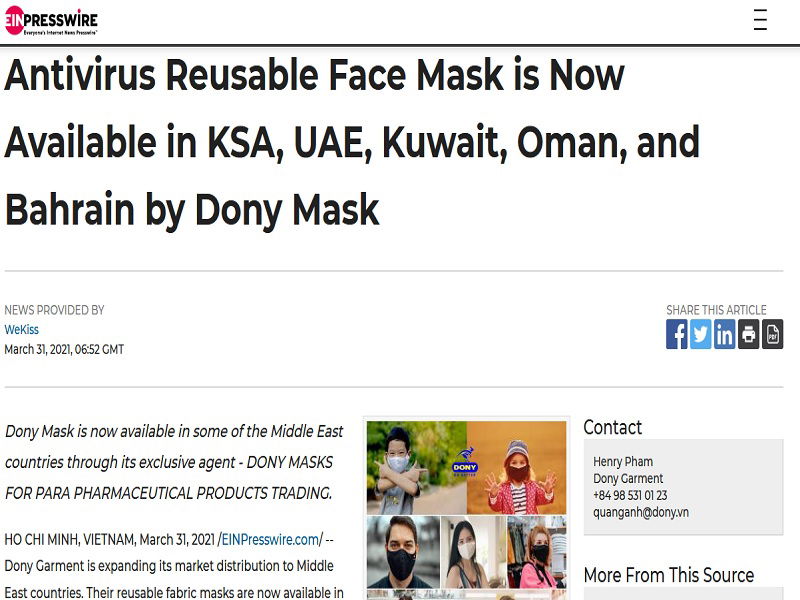Click the woman in white mask photo

(473, 552)
